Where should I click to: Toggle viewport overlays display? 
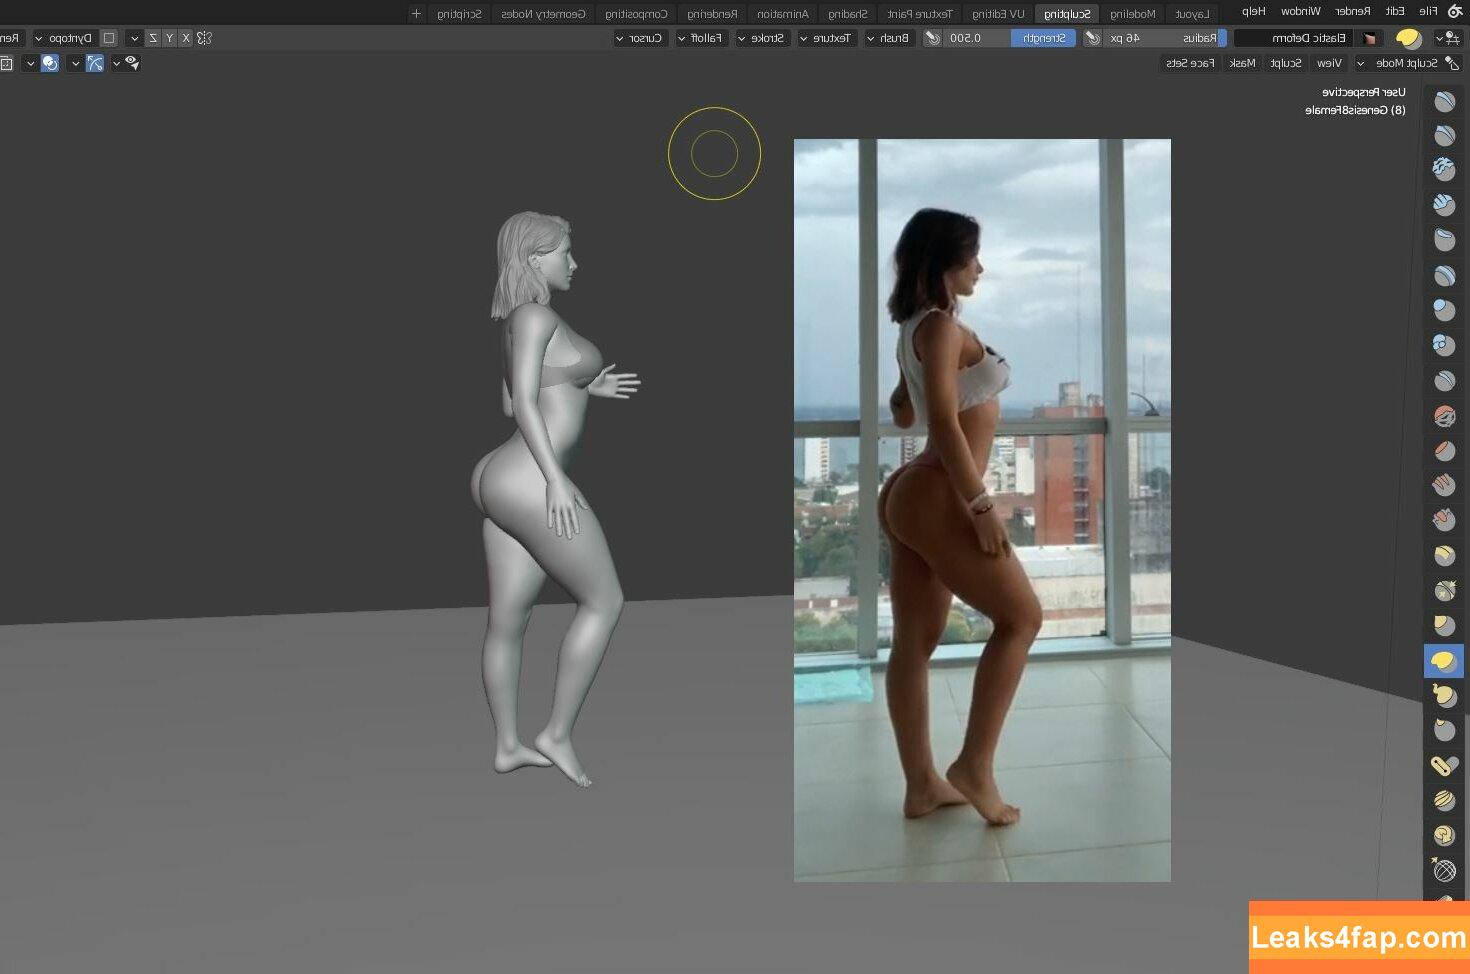(x=50, y=63)
